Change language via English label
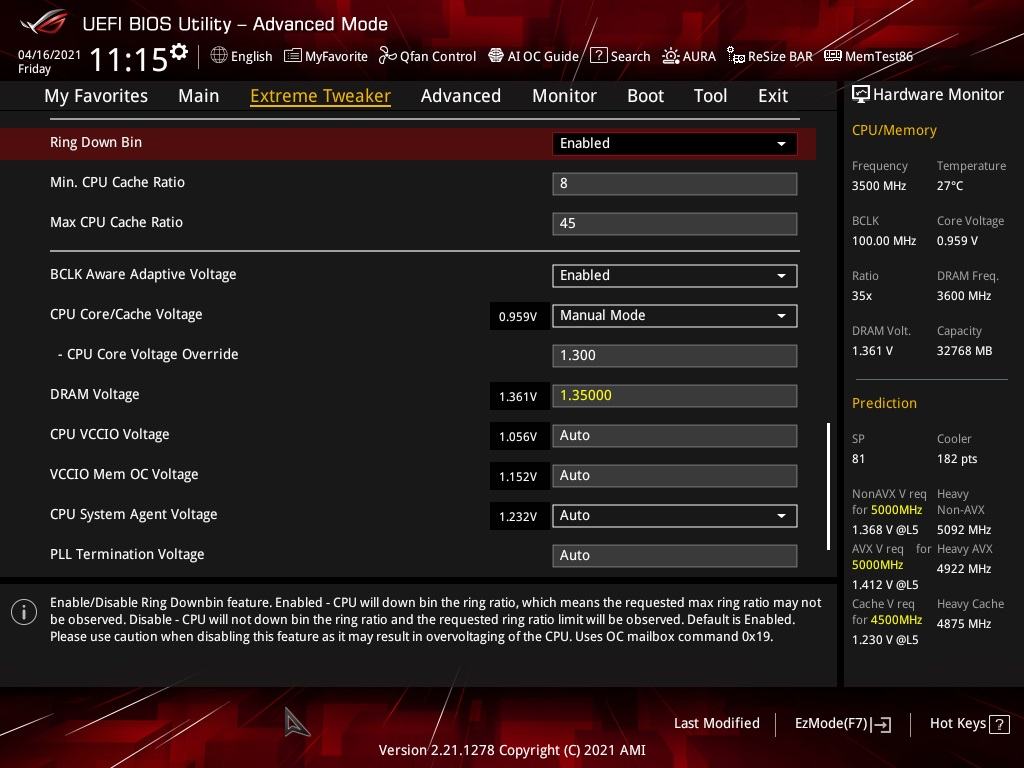Image resolution: width=1024 pixels, height=768 pixels. (251, 56)
